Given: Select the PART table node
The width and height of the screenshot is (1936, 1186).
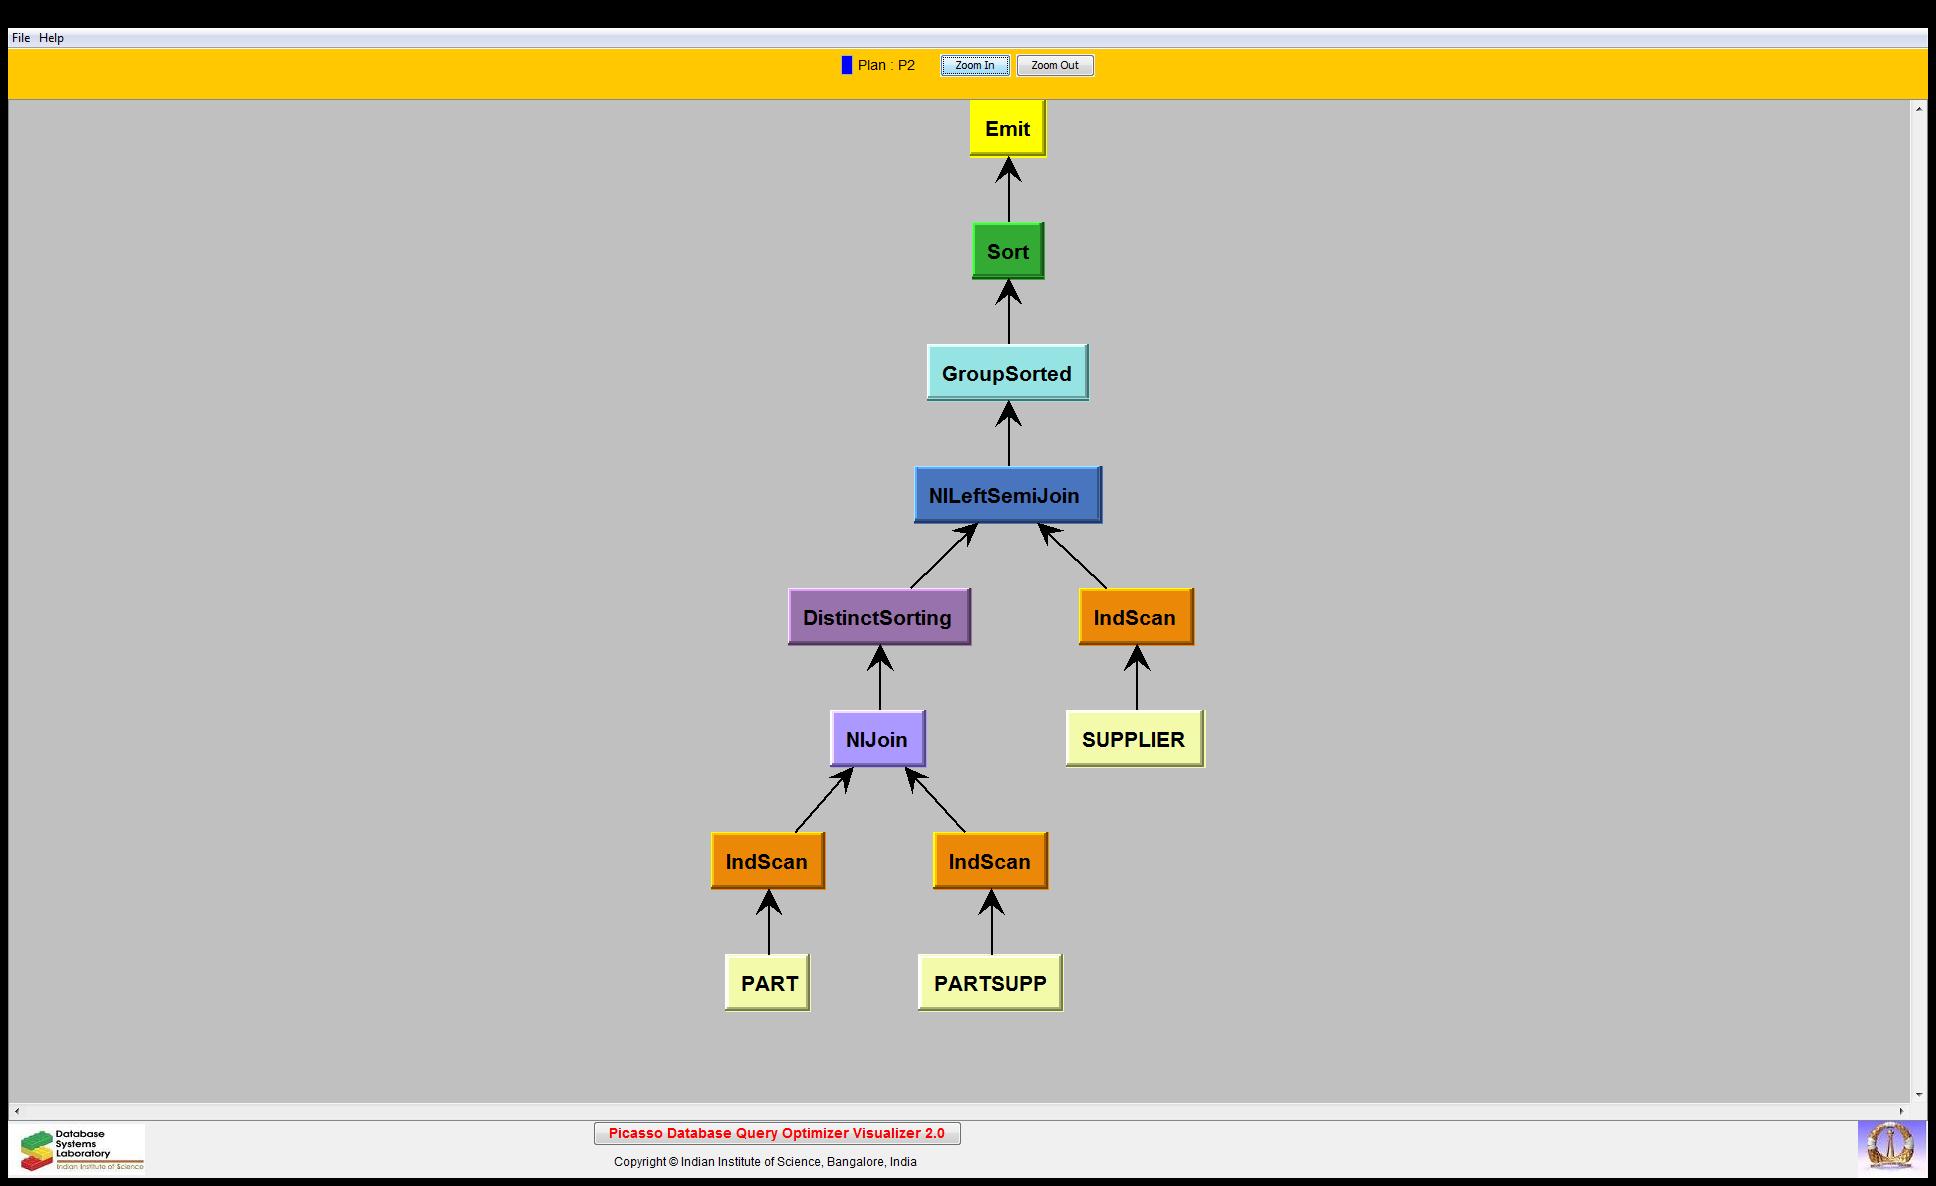Looking at the screenshot, I should coord(767,983).
